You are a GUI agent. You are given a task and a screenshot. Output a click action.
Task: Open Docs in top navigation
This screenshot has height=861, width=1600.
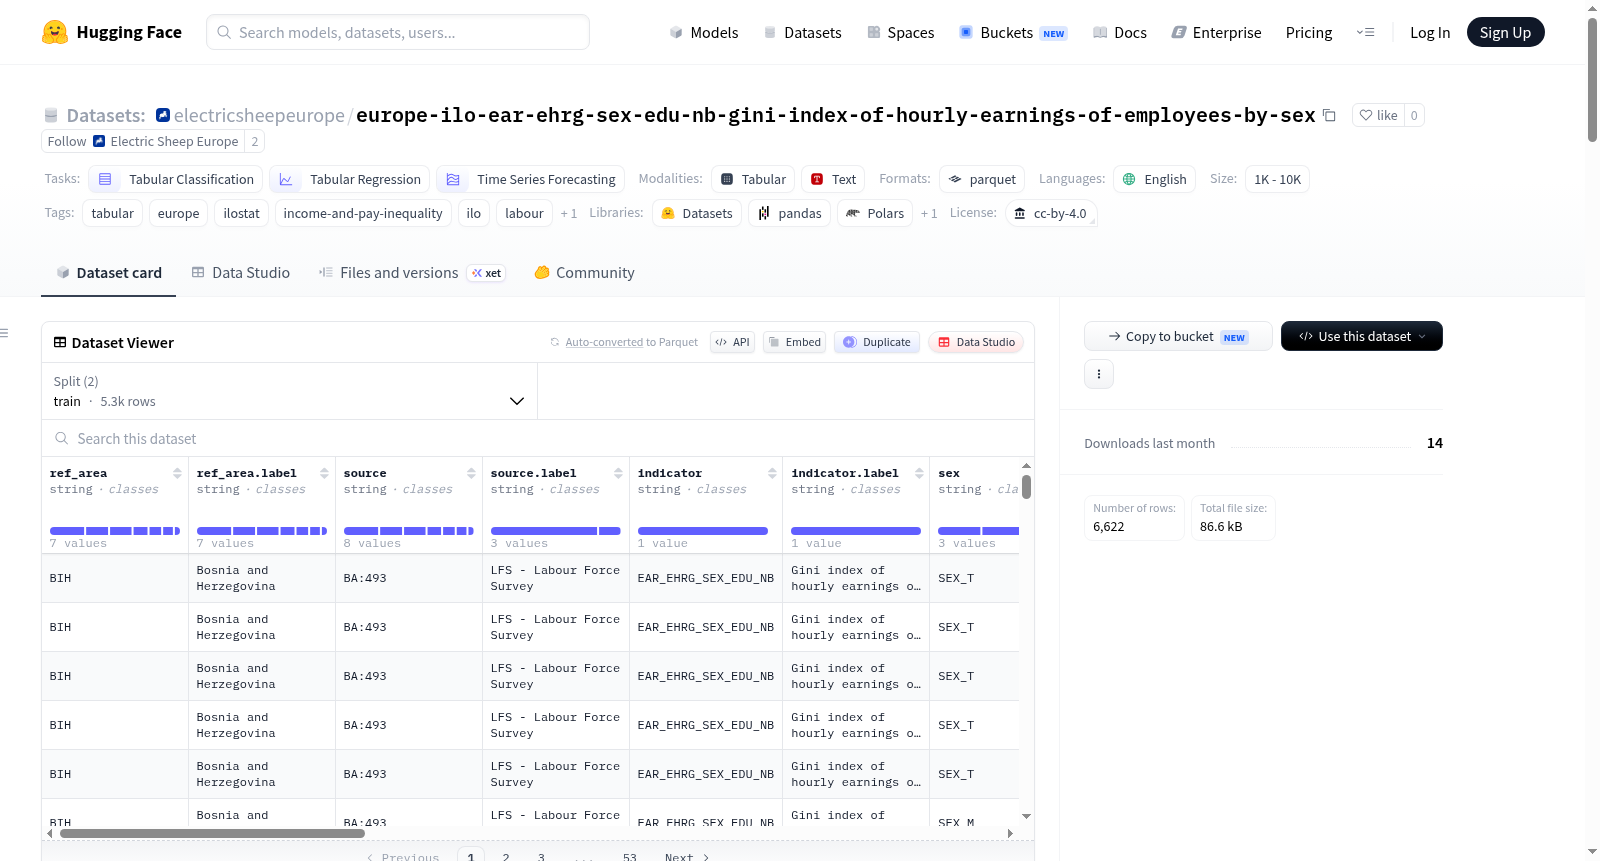click(1119, 33)
